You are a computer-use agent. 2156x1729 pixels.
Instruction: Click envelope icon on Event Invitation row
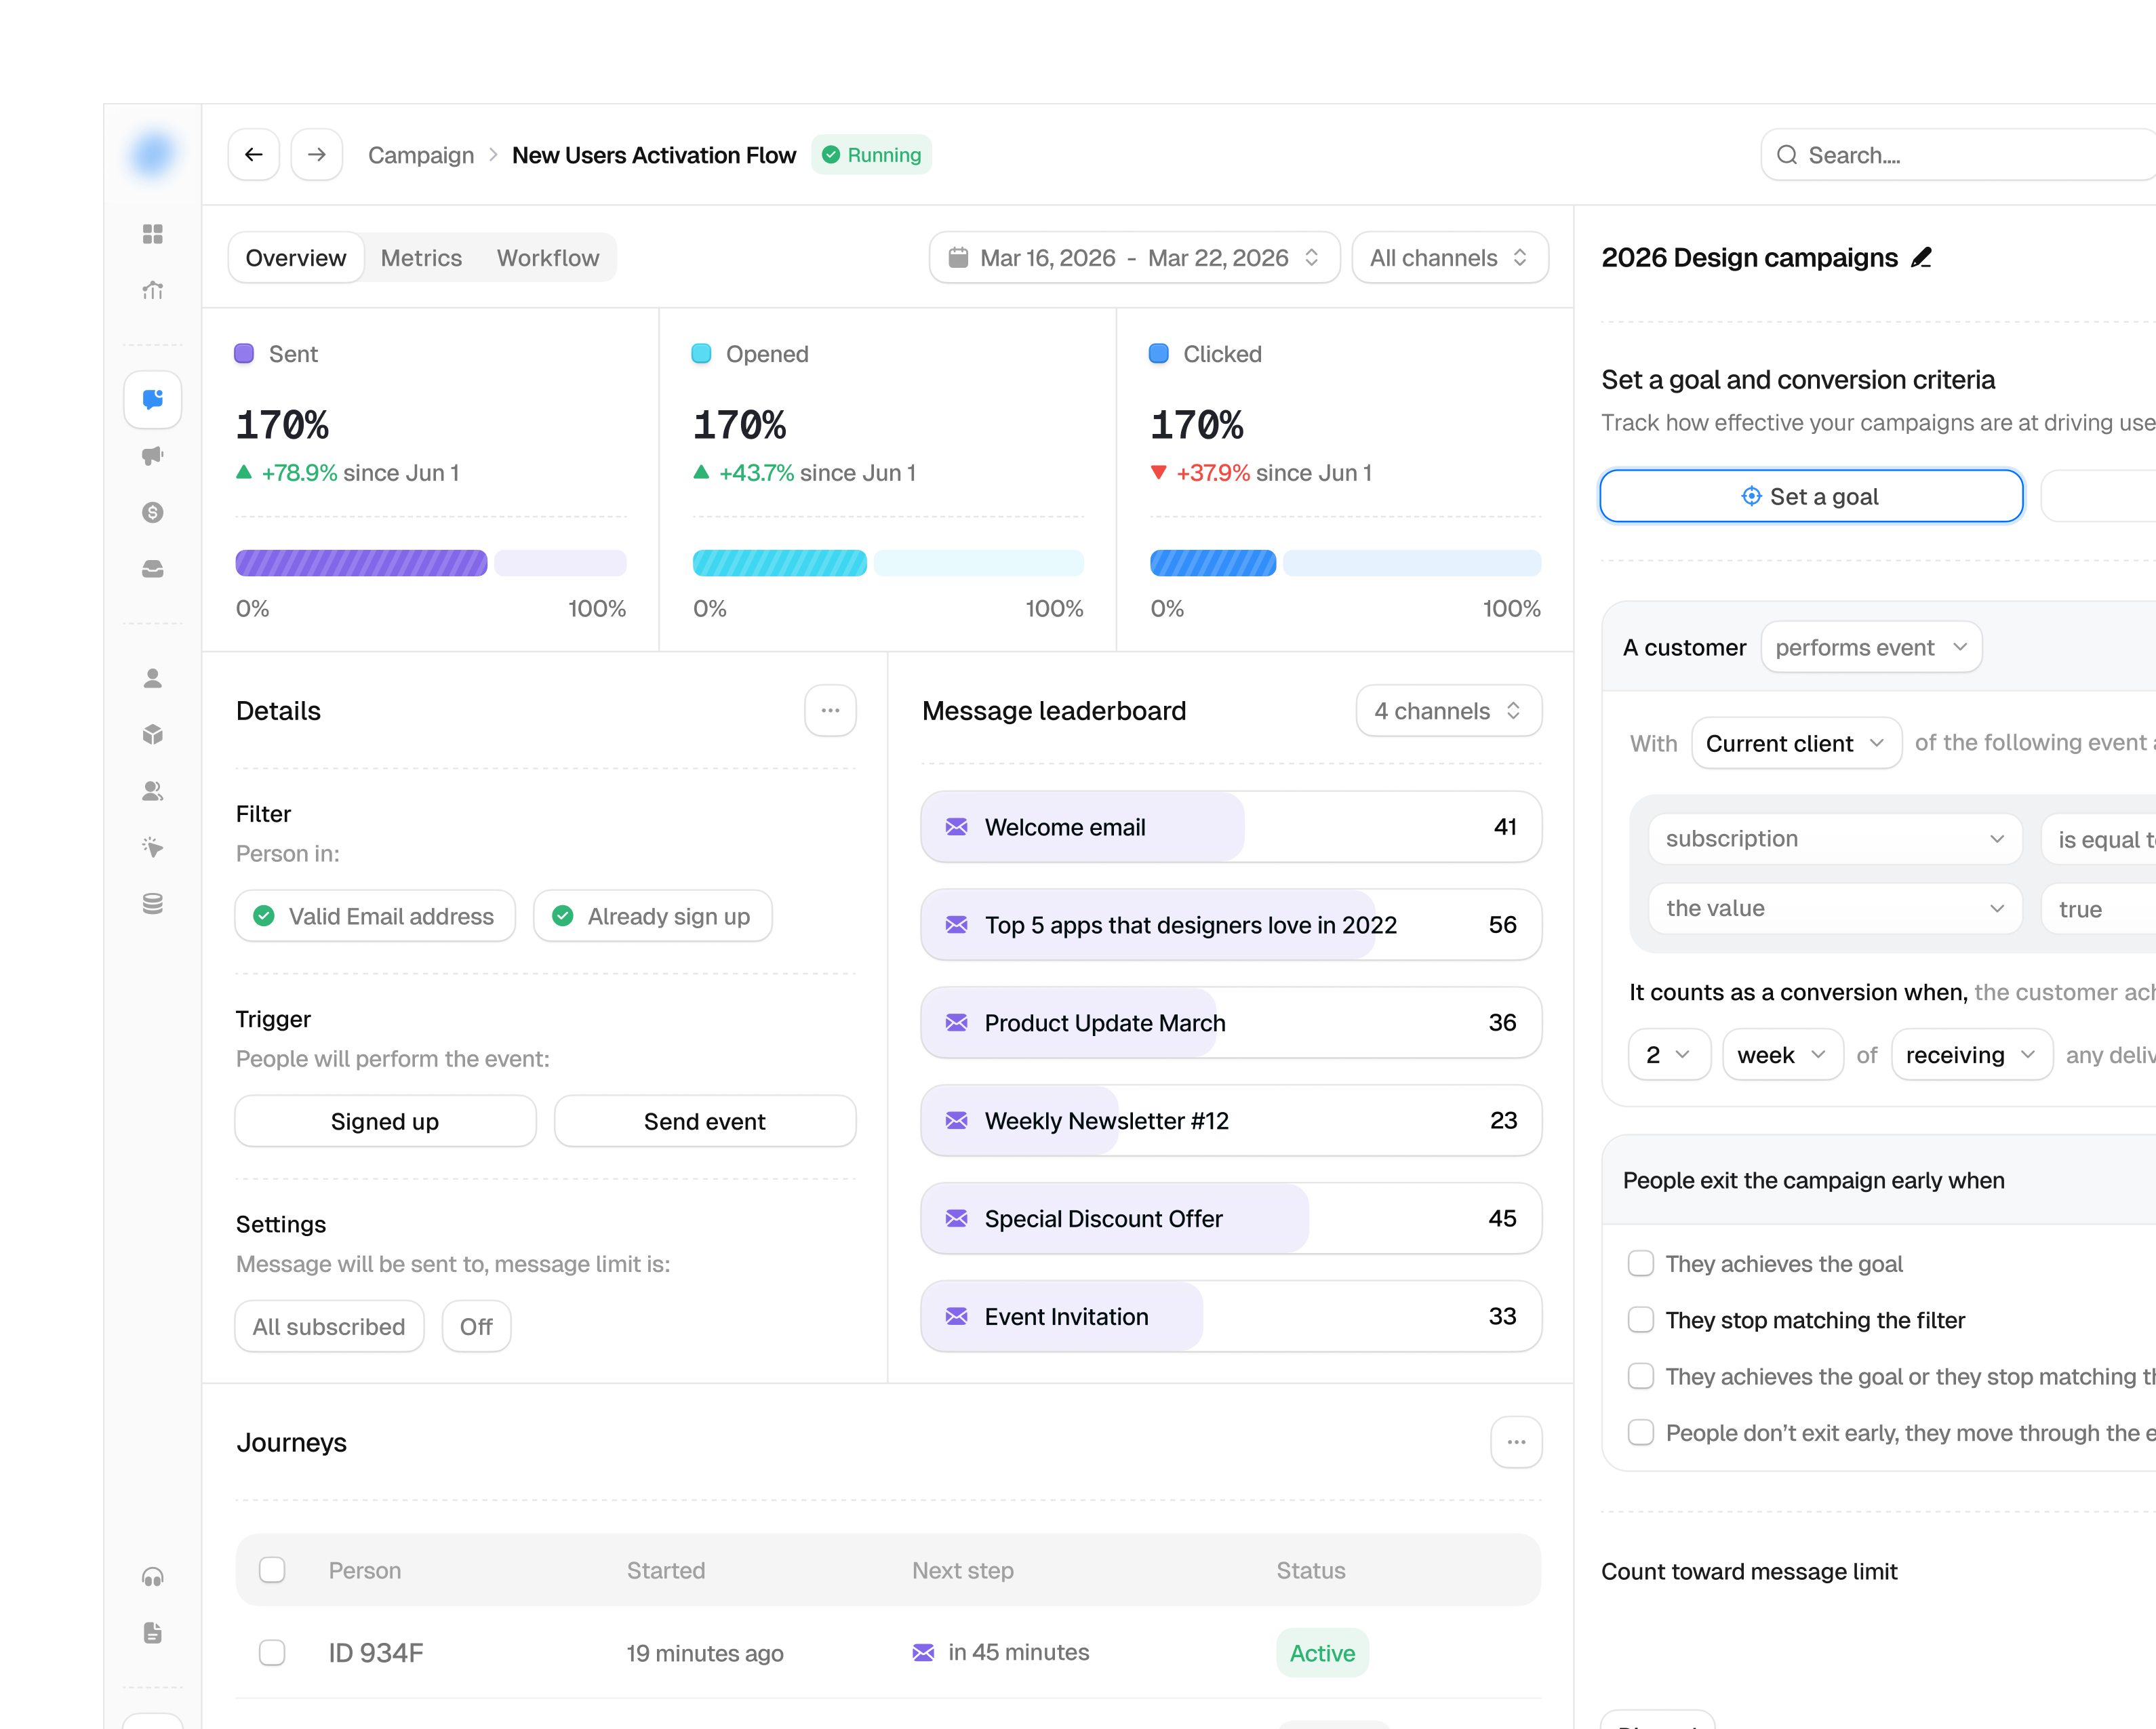[x=957, y=1317]
